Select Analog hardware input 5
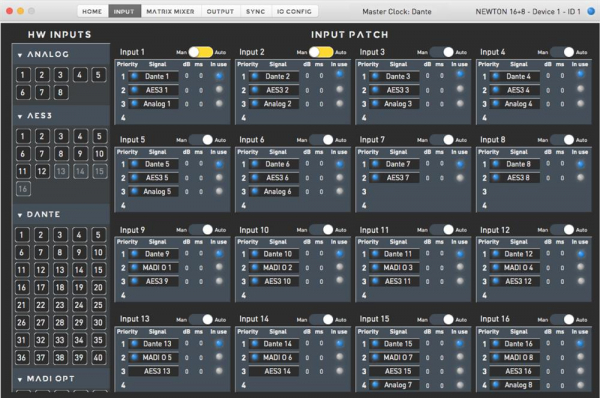The width and height of the screenshot is (600, 398). pyautogui.click(x=98, y=75)
